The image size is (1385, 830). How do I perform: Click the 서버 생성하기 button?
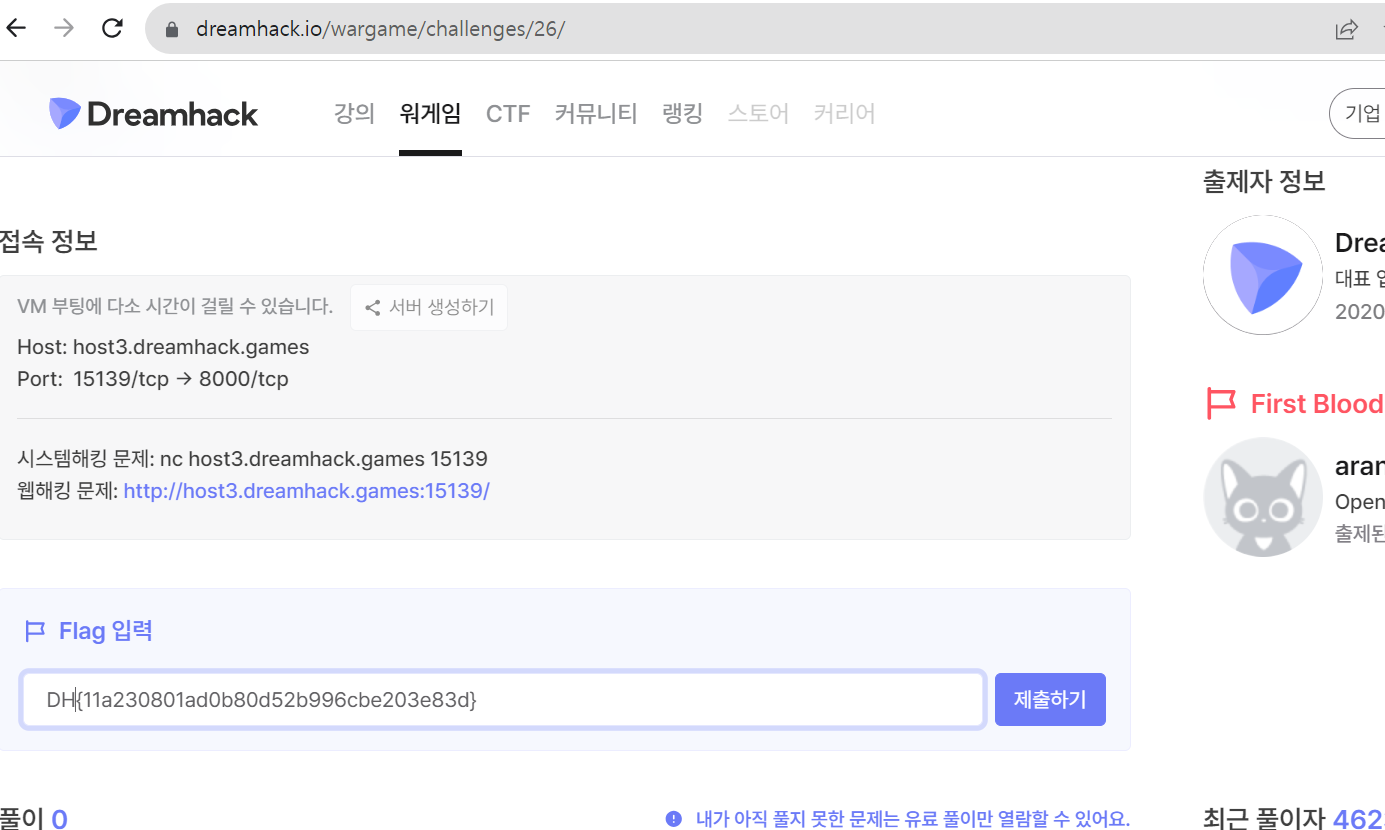pyautogui.click(x=429, y=307)
